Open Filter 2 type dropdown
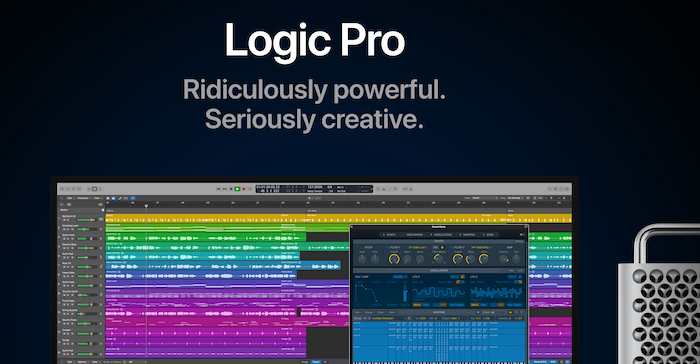700x364 pixels. pos(481,247)
